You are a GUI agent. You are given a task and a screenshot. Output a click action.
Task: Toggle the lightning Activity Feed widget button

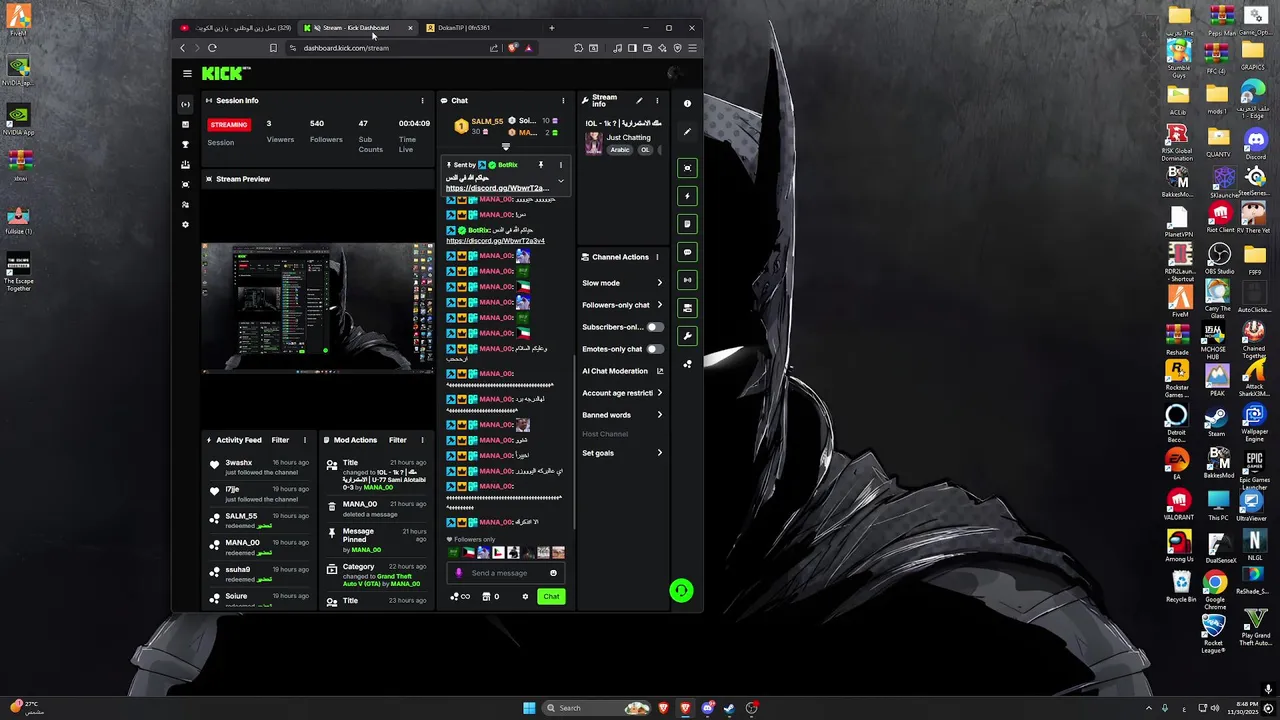687,196
